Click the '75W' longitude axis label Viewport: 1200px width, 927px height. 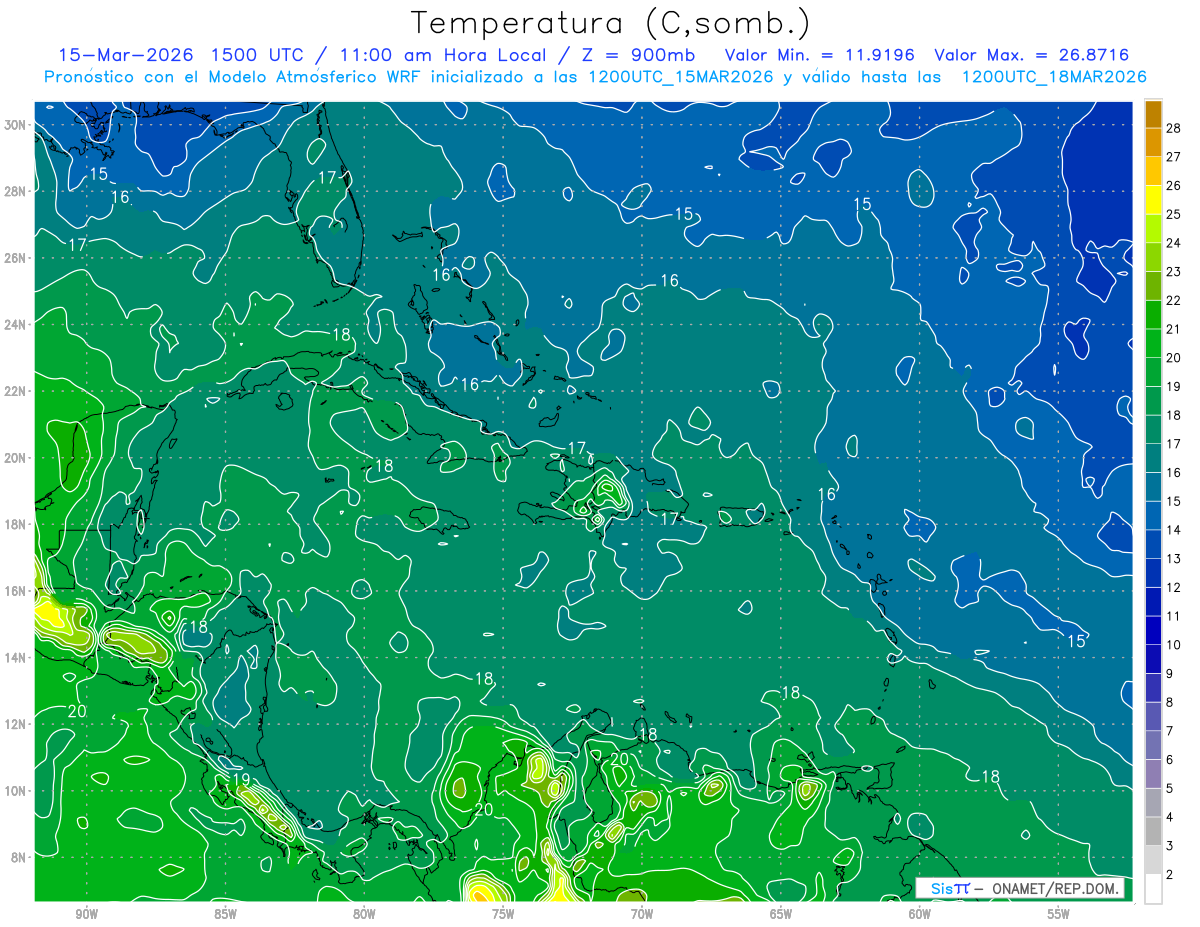pyautogui.click(x=503, y=914)
